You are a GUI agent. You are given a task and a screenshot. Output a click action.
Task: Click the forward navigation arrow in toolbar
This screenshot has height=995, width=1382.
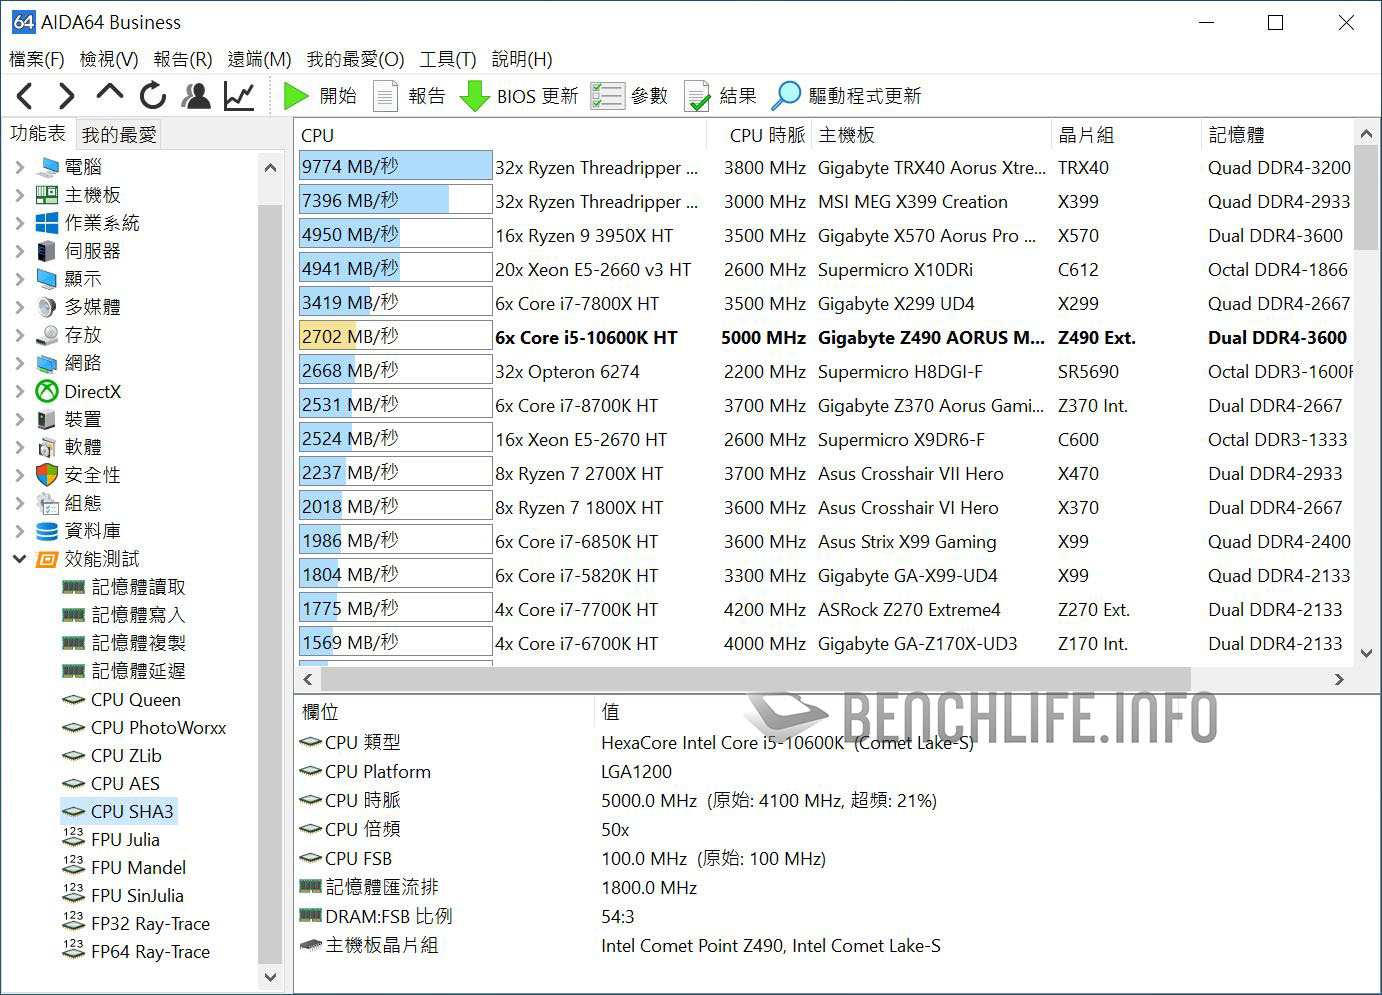[x=66, y=96]
